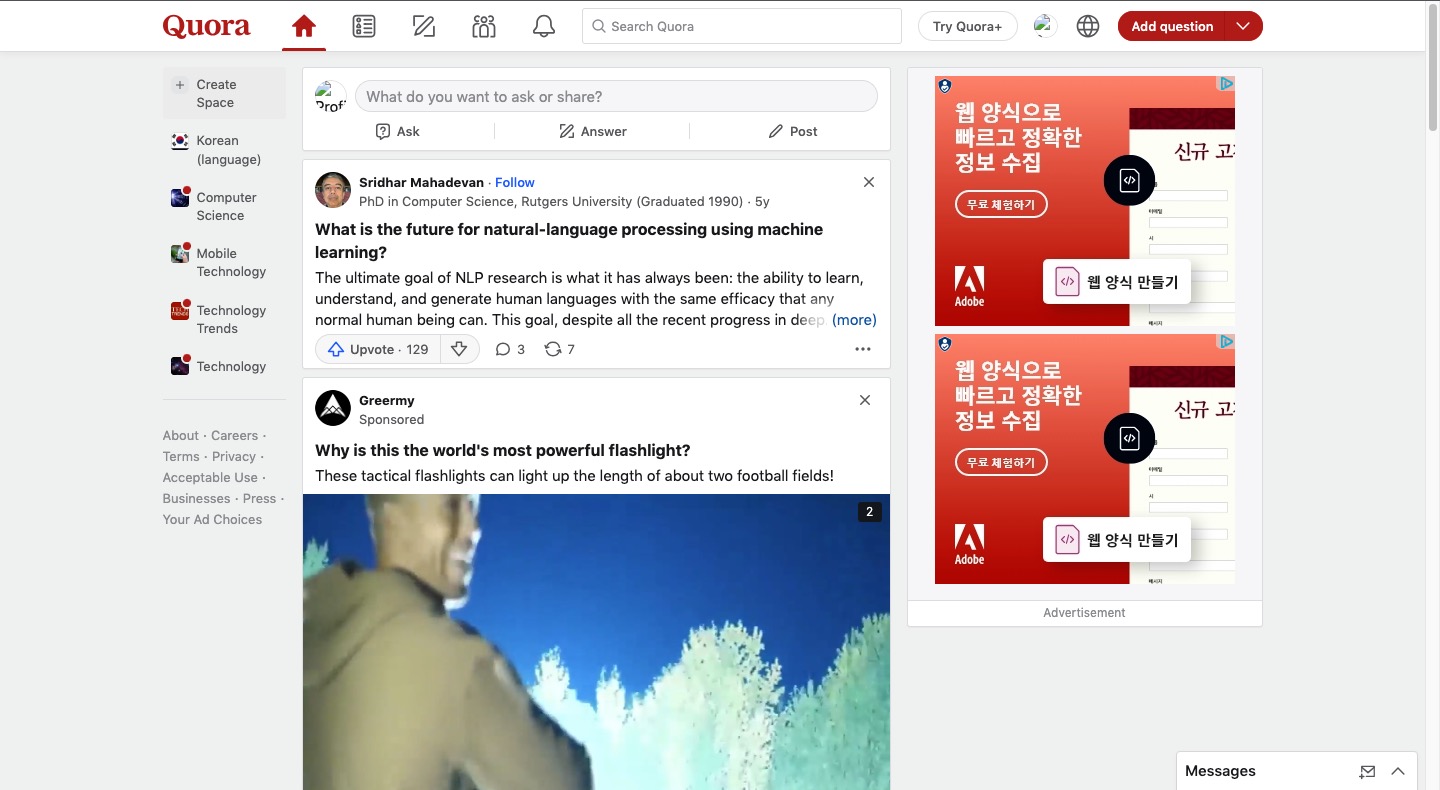This screenshot has height=790, width=1440.
Task: Open the Mobile Technology space
Action: click(x=224, y=262)
